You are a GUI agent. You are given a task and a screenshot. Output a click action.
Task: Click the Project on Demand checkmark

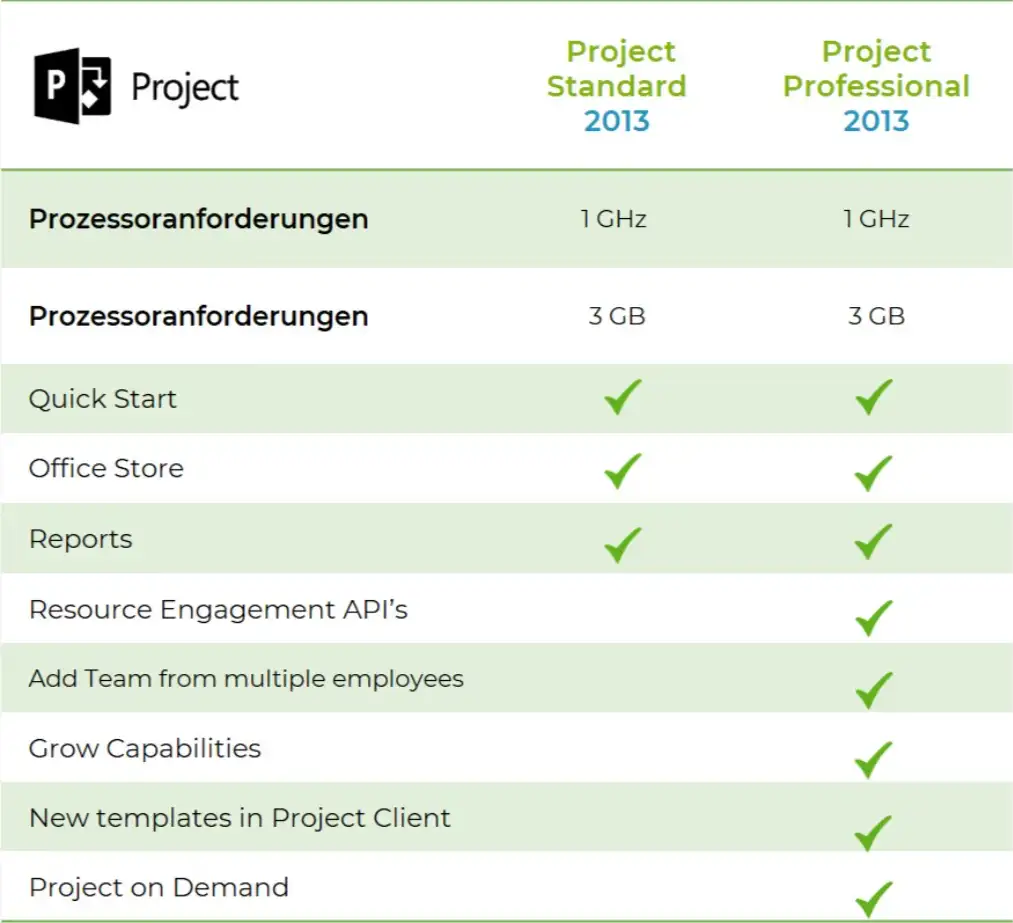coord(874,896)
